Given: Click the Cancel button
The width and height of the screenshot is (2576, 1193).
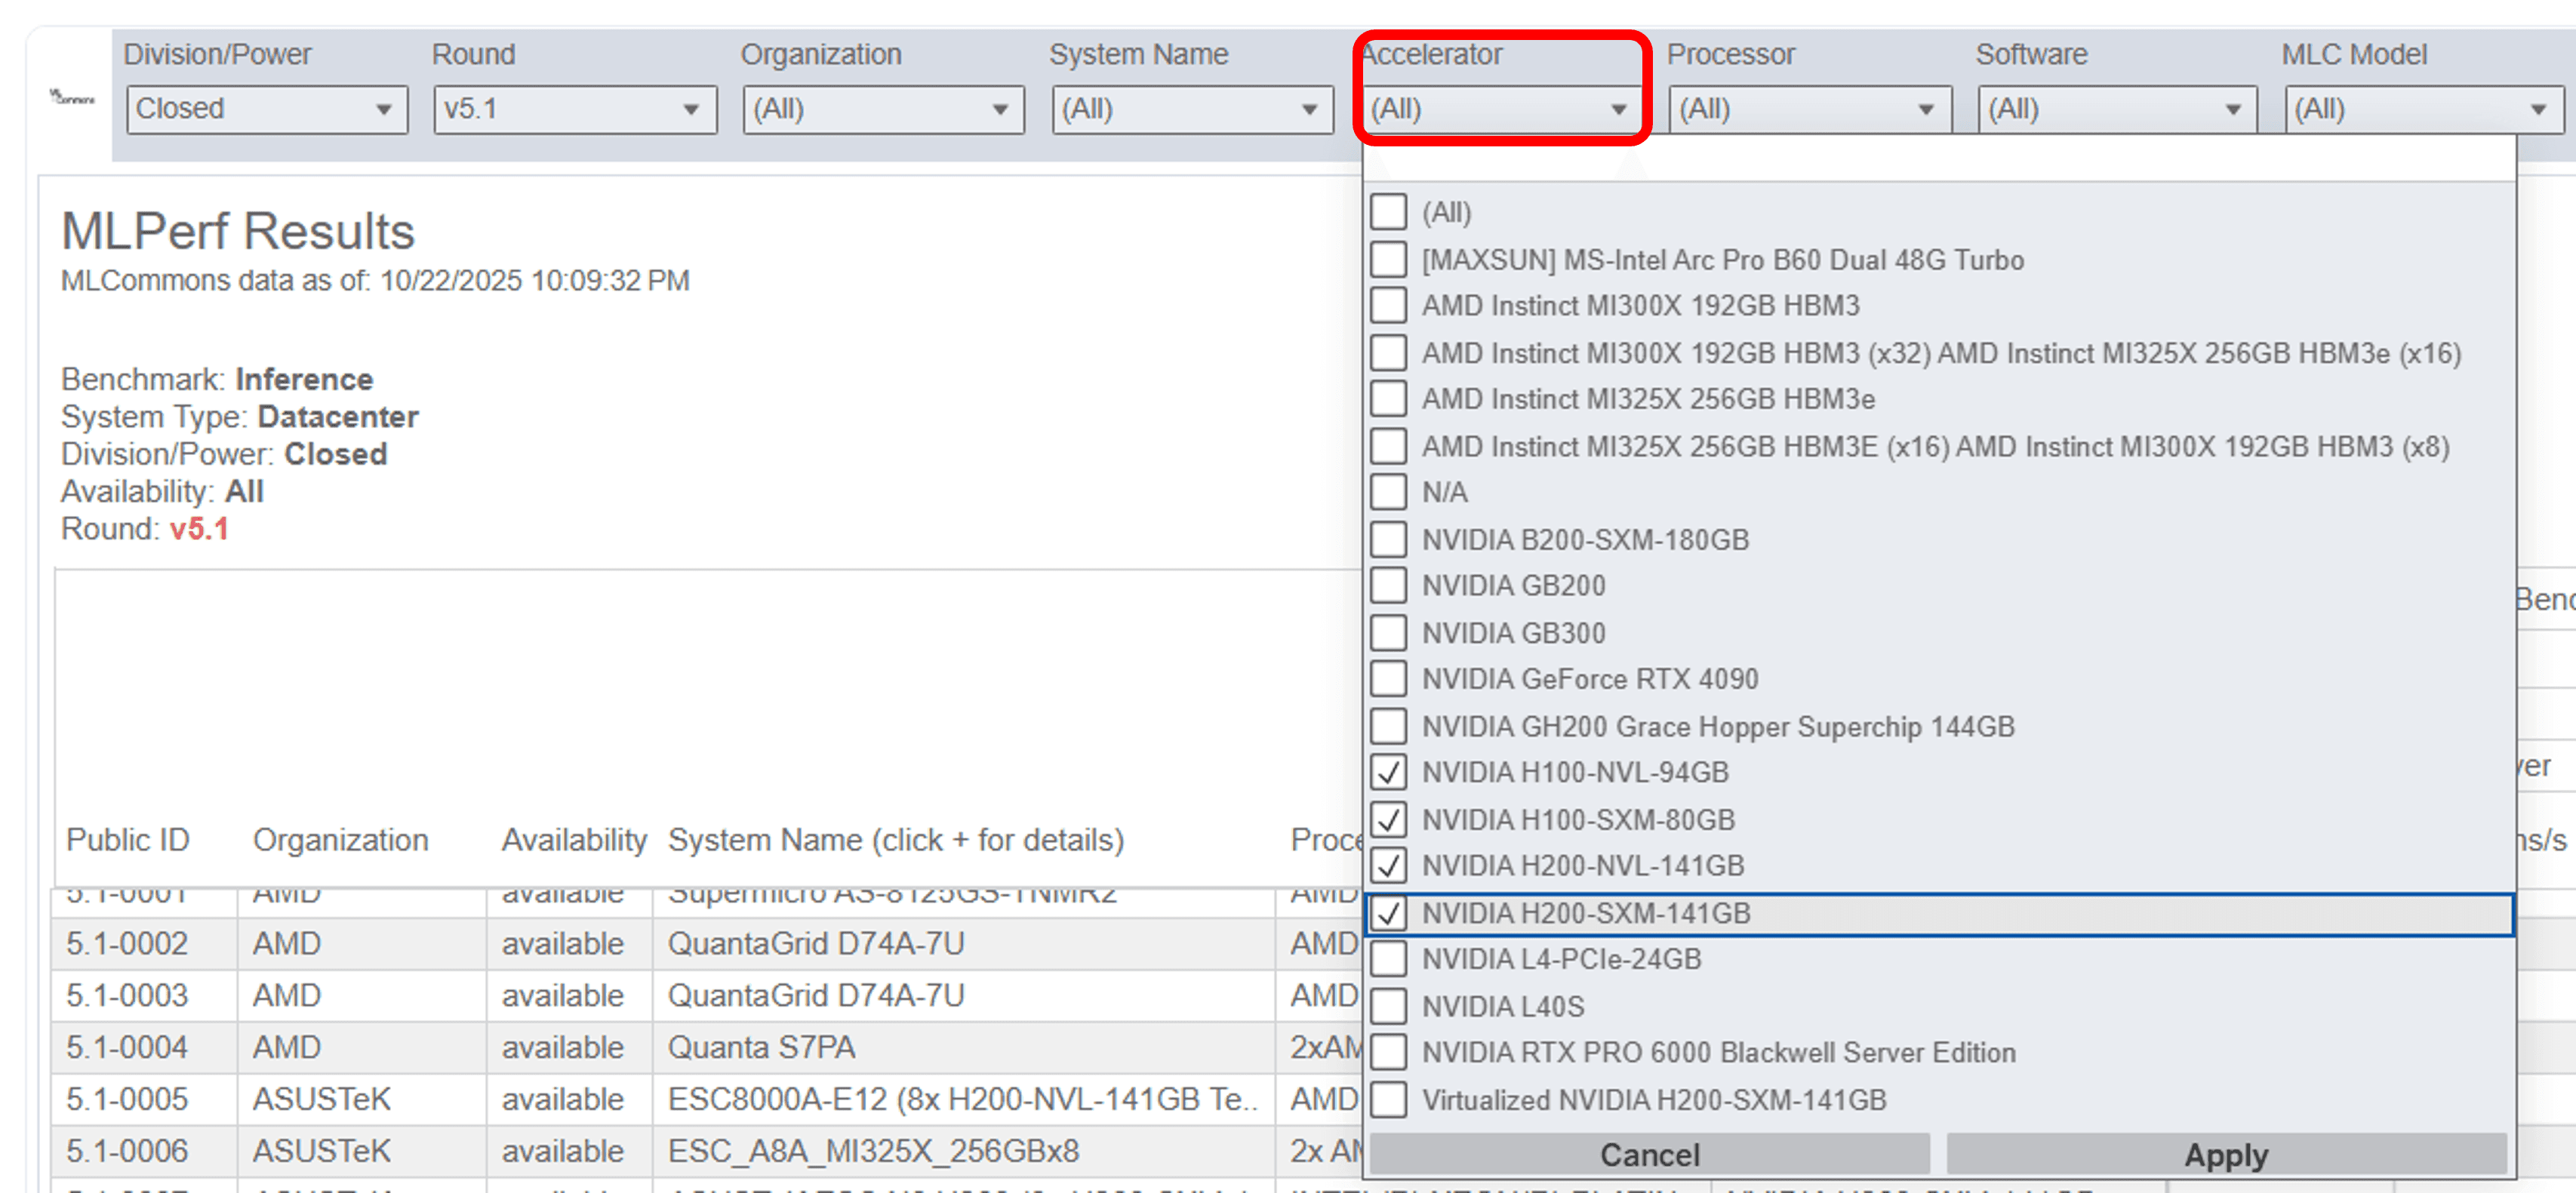Looking at the screenshot, I should coord(1649,1155).
